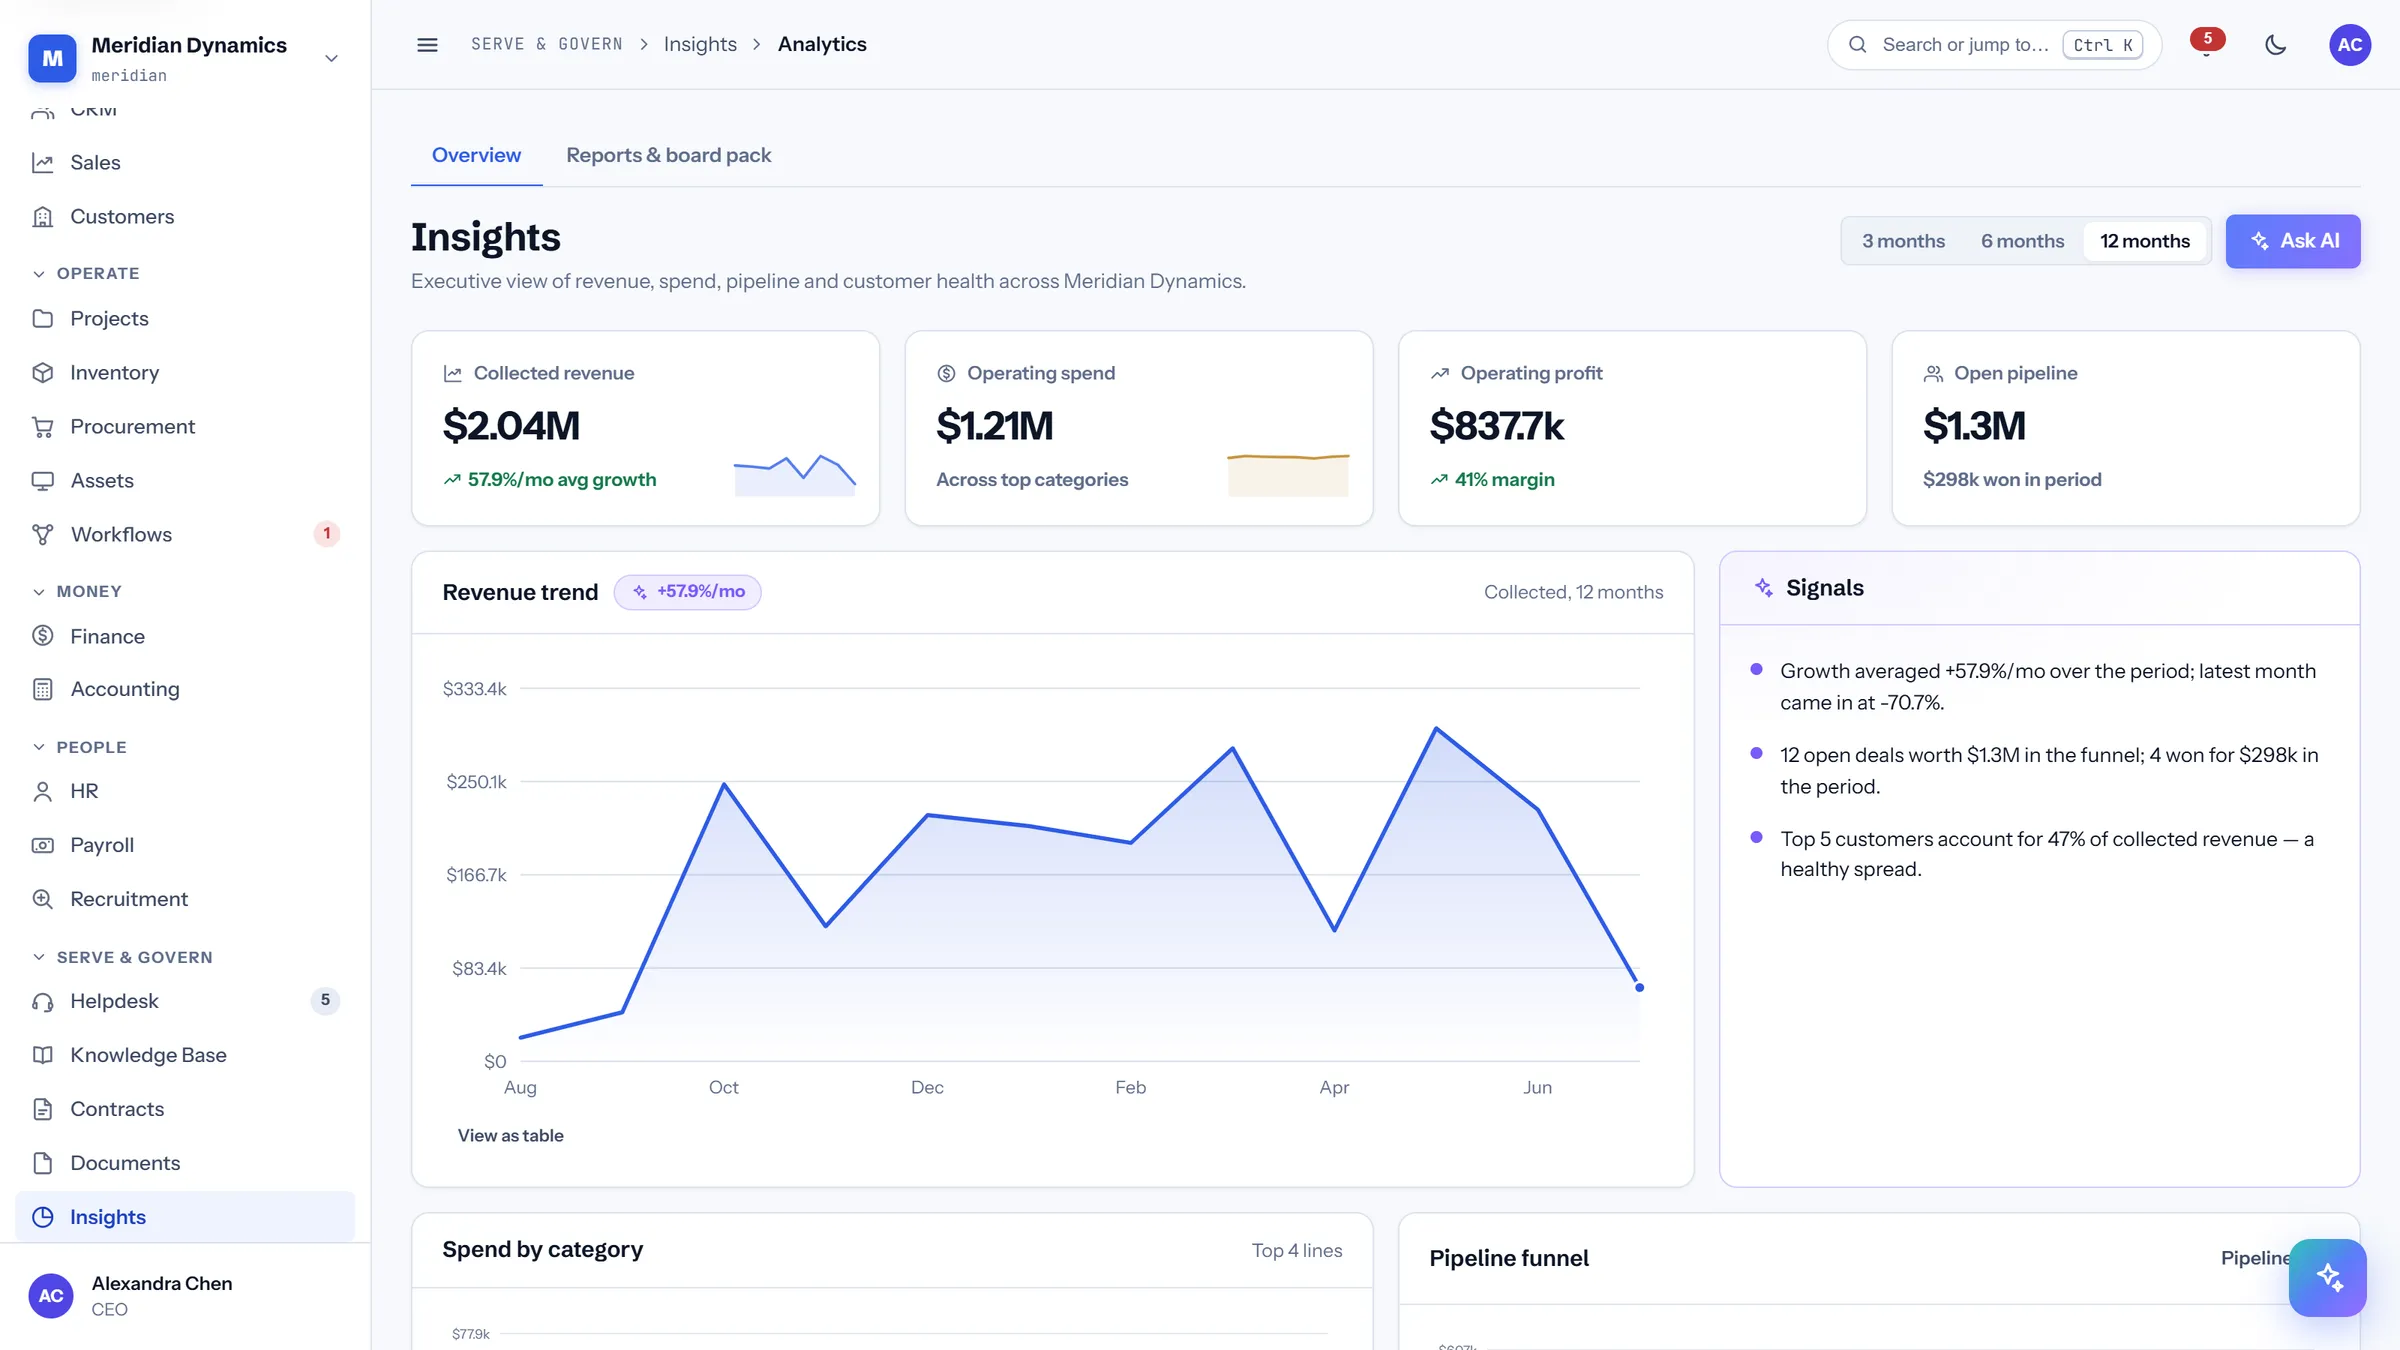Open the Workflows menu item

185,535
